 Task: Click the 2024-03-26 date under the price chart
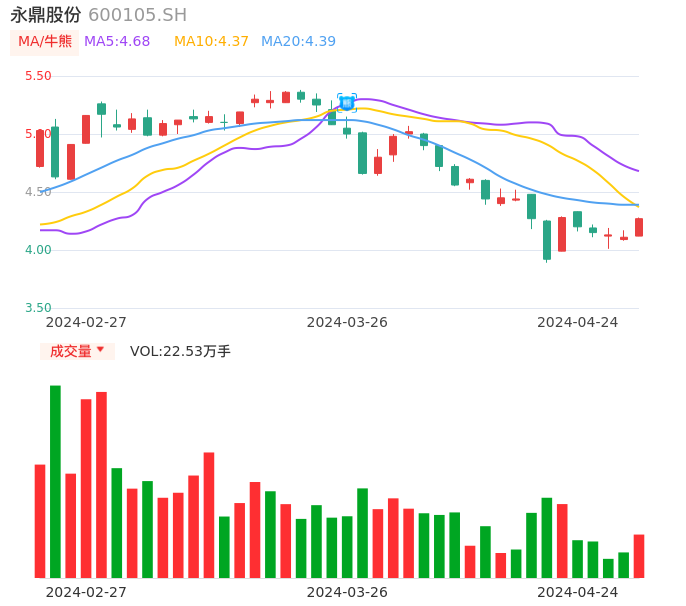[347, 322]
